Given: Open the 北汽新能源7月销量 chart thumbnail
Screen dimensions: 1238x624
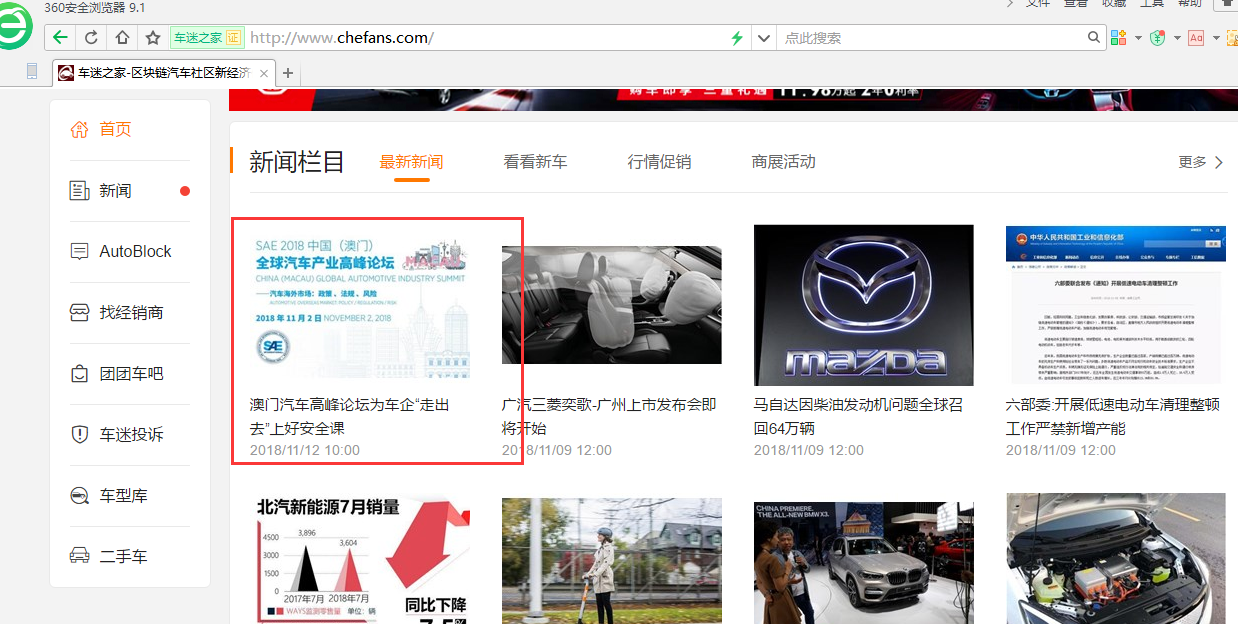Looking at the screenshot, I should pyautogui.click(x=360, y=561).
